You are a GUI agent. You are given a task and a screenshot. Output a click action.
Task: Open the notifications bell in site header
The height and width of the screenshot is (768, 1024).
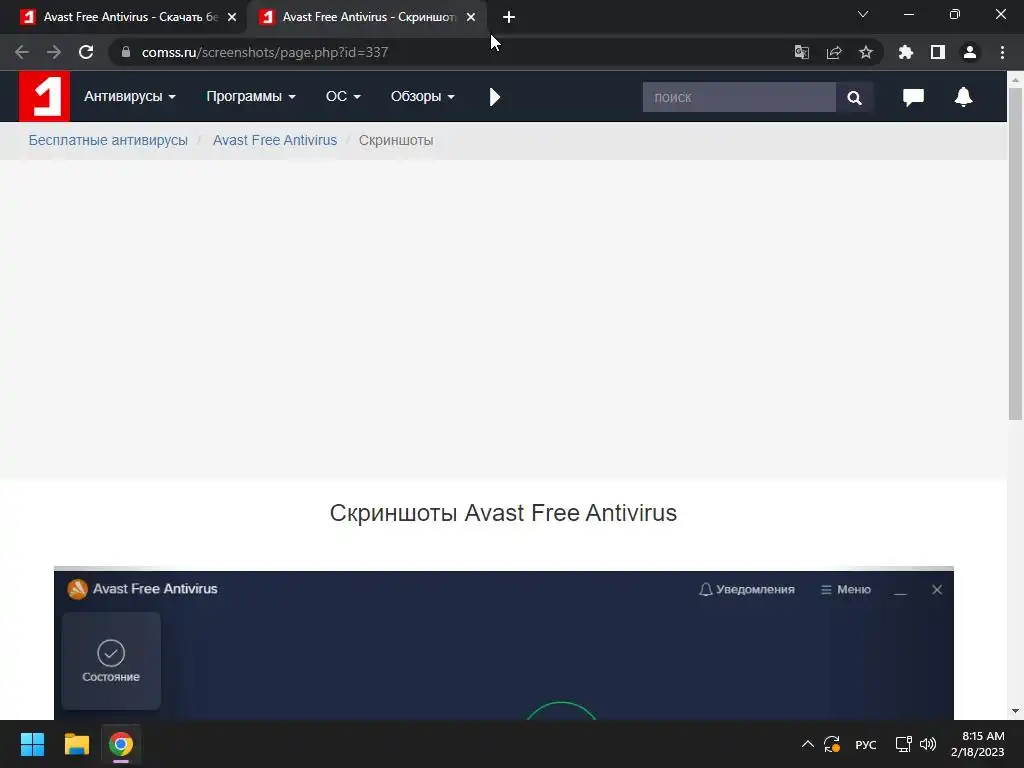coord(963,97)
